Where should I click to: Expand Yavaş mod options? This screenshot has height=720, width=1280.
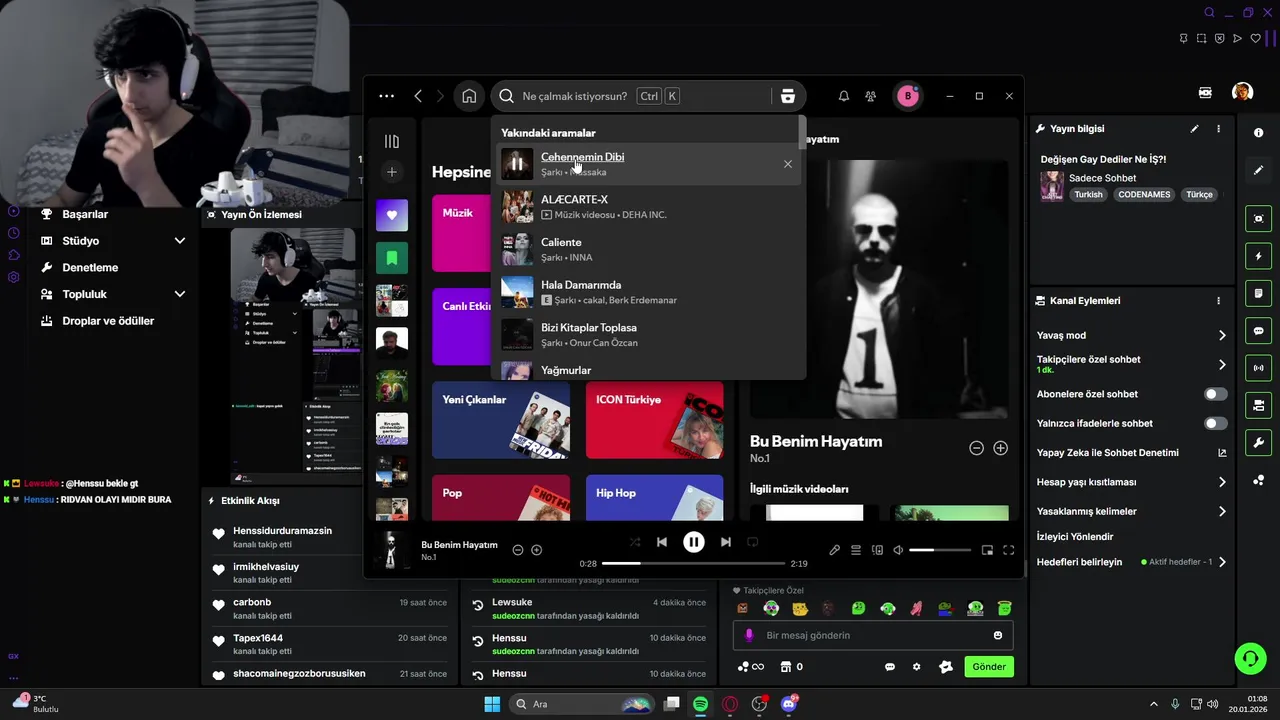1222,335
